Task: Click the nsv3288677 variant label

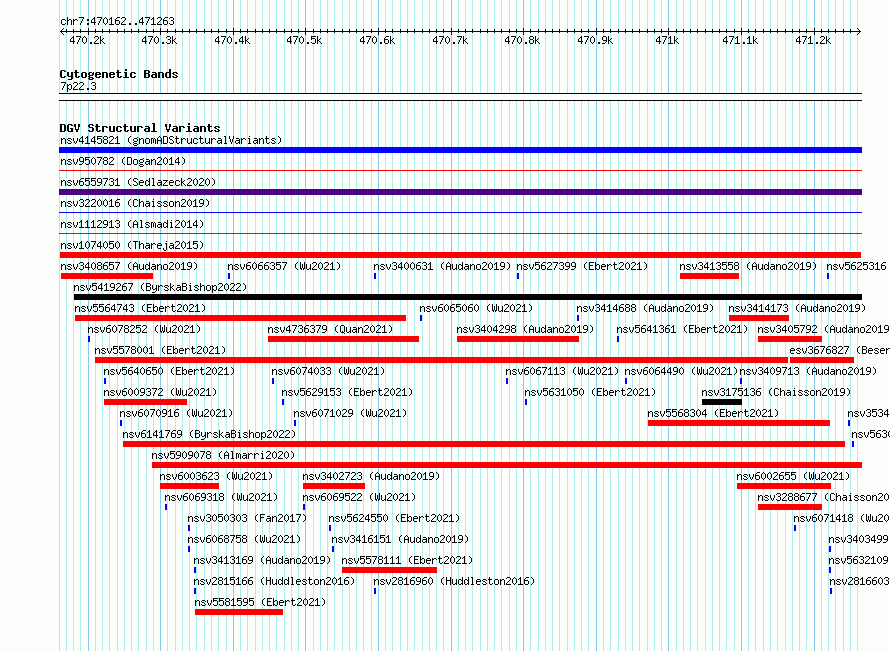Action: click(823, 497)
